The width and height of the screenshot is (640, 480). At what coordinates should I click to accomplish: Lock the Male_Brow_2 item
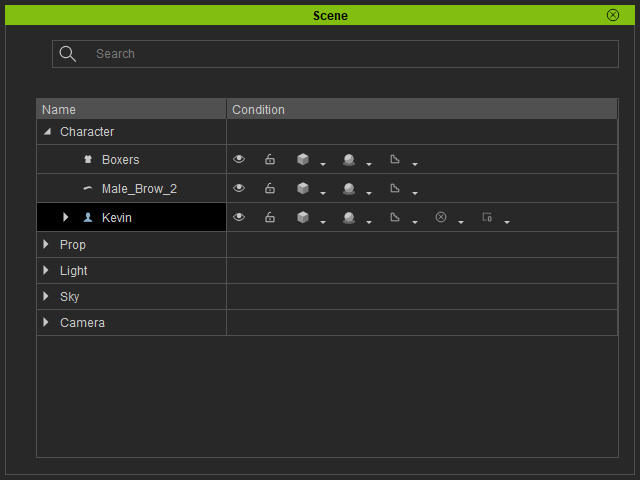click(x=270, y=188)
